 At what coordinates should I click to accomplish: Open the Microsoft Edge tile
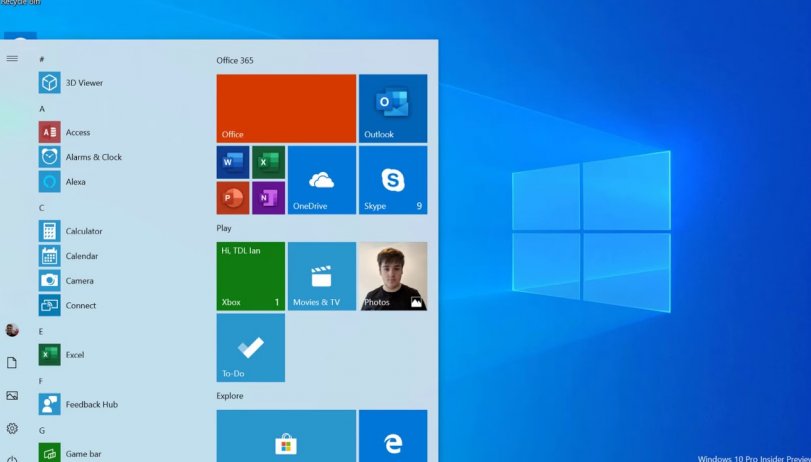pyautogui.click(x=393, y=436)
